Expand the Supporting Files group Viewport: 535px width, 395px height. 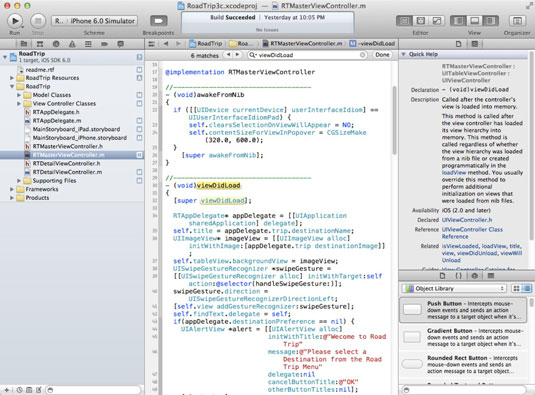pos(19,180)
